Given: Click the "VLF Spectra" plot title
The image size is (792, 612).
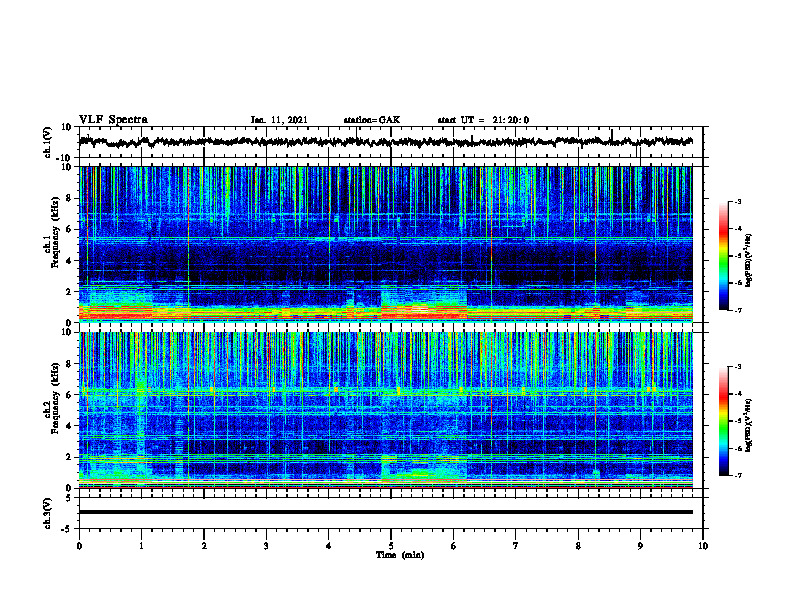Looking at the screenshot, I should coord(113,120).
